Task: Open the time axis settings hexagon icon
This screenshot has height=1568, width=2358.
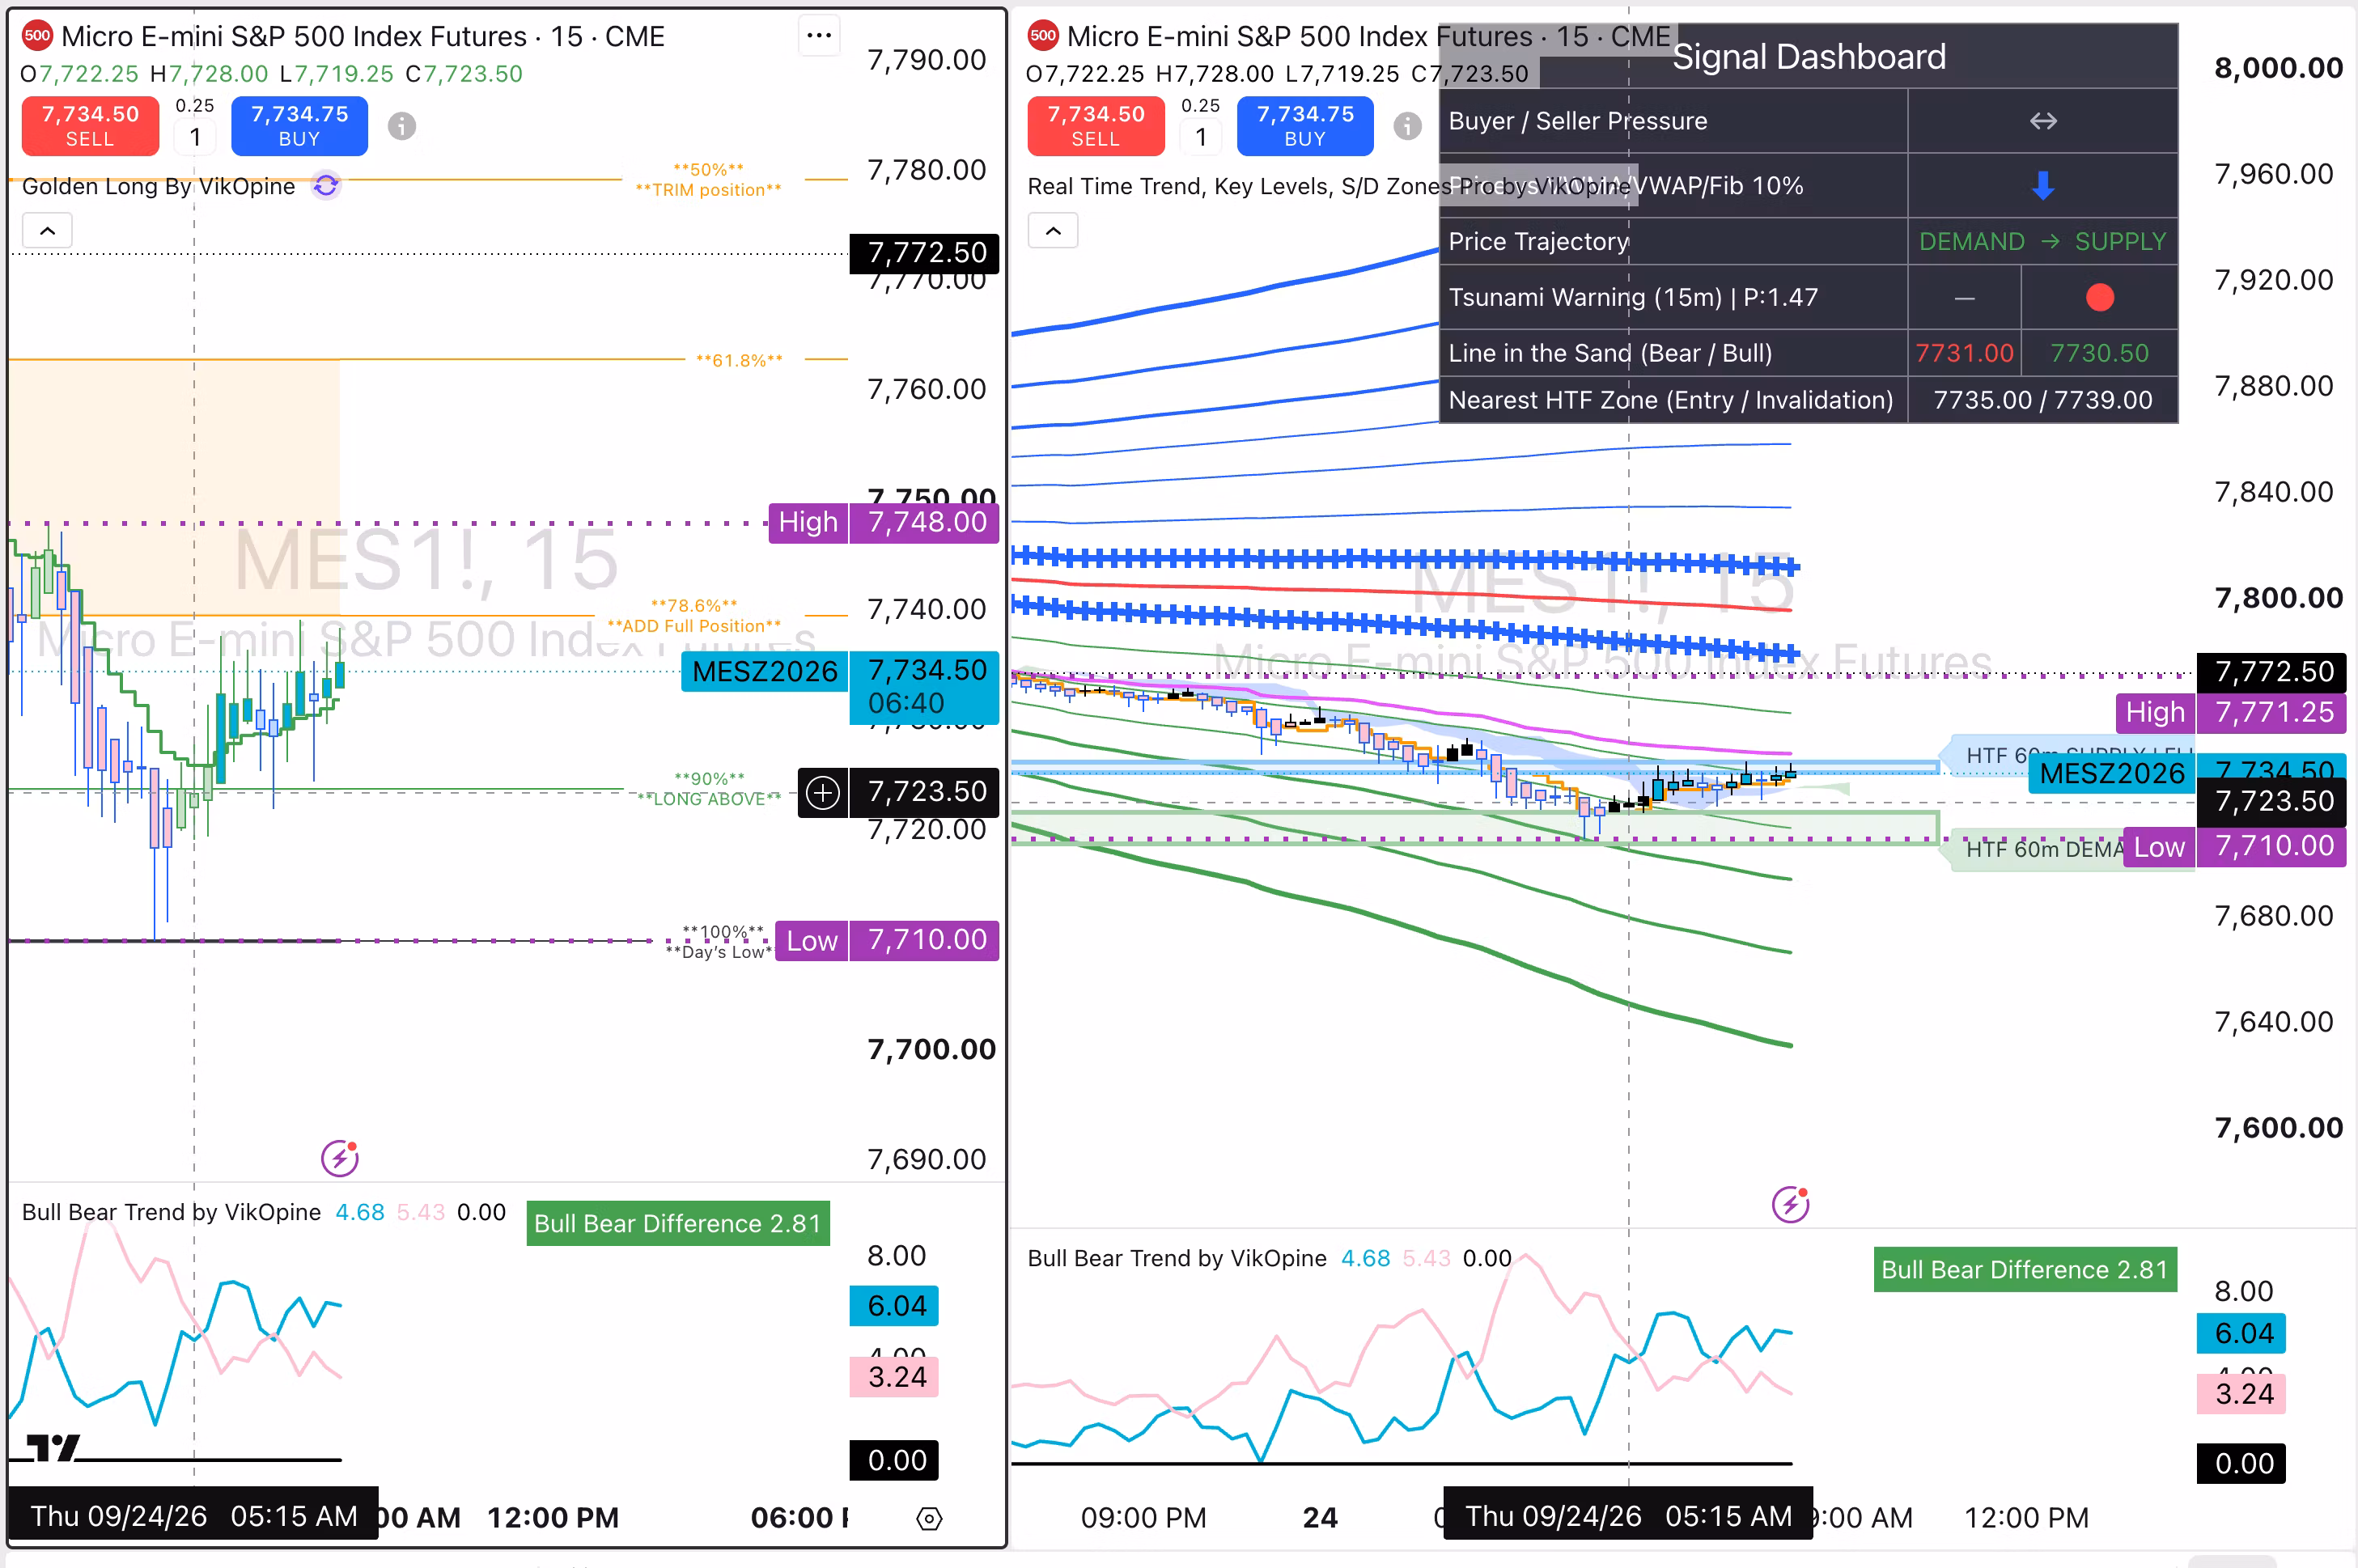Action: (929, 1518)
